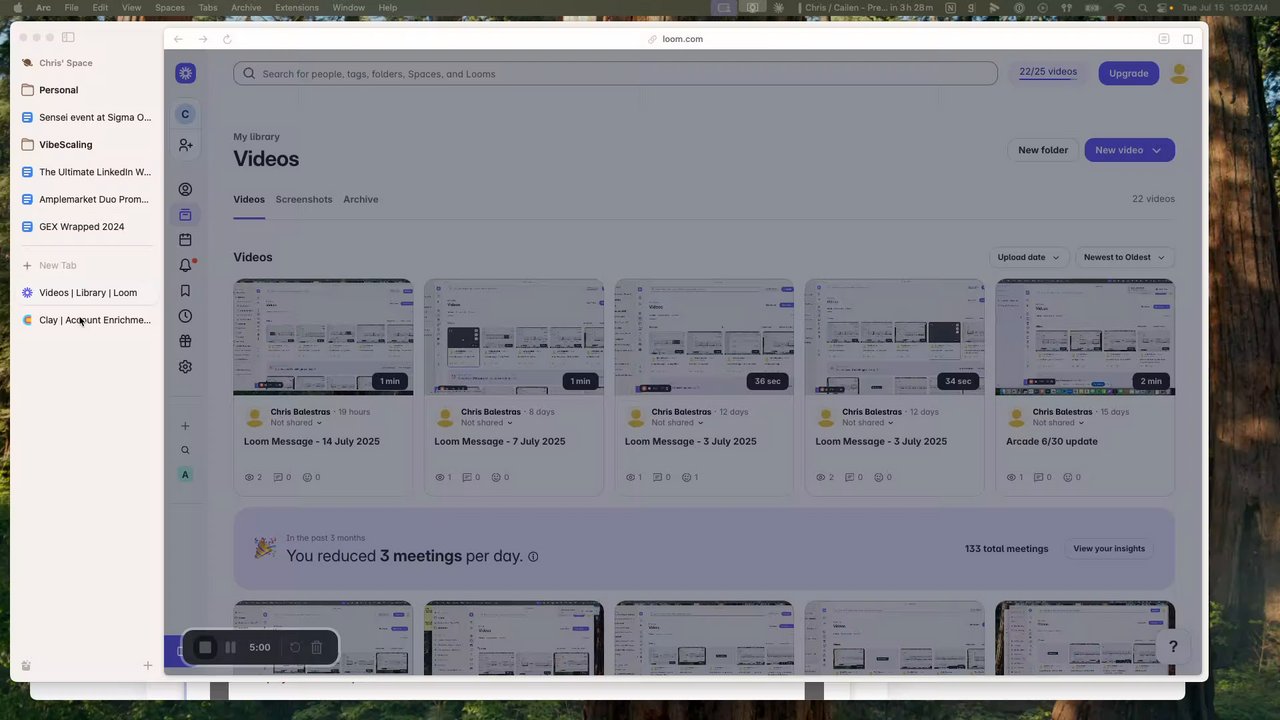Click the split view icon in Arc toolbar
This screenshot has height=720, width=1280.
point(1188,39)
